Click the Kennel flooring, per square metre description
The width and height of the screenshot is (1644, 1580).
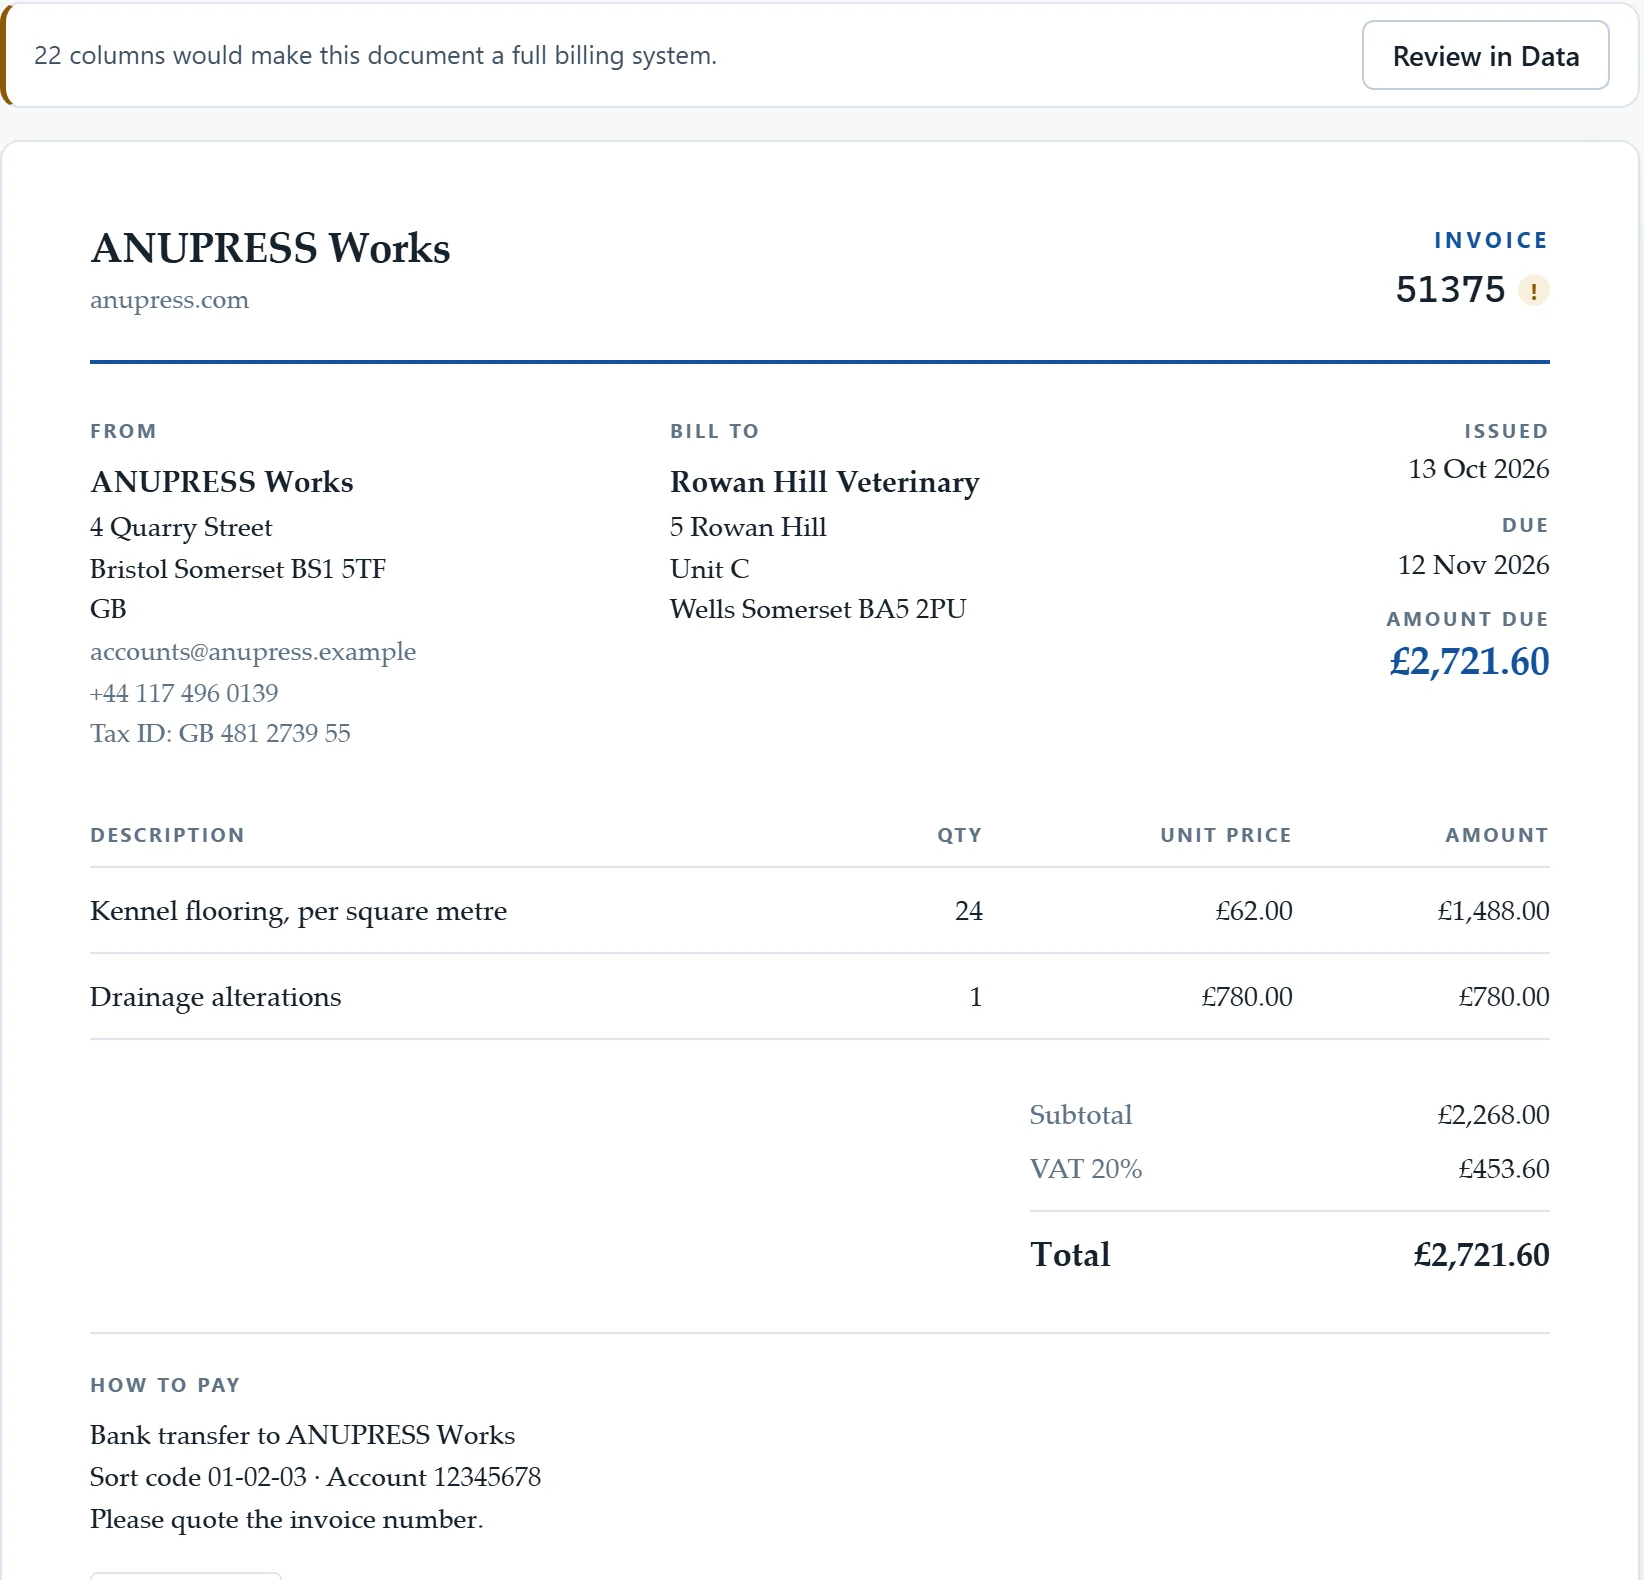[298, 911]
